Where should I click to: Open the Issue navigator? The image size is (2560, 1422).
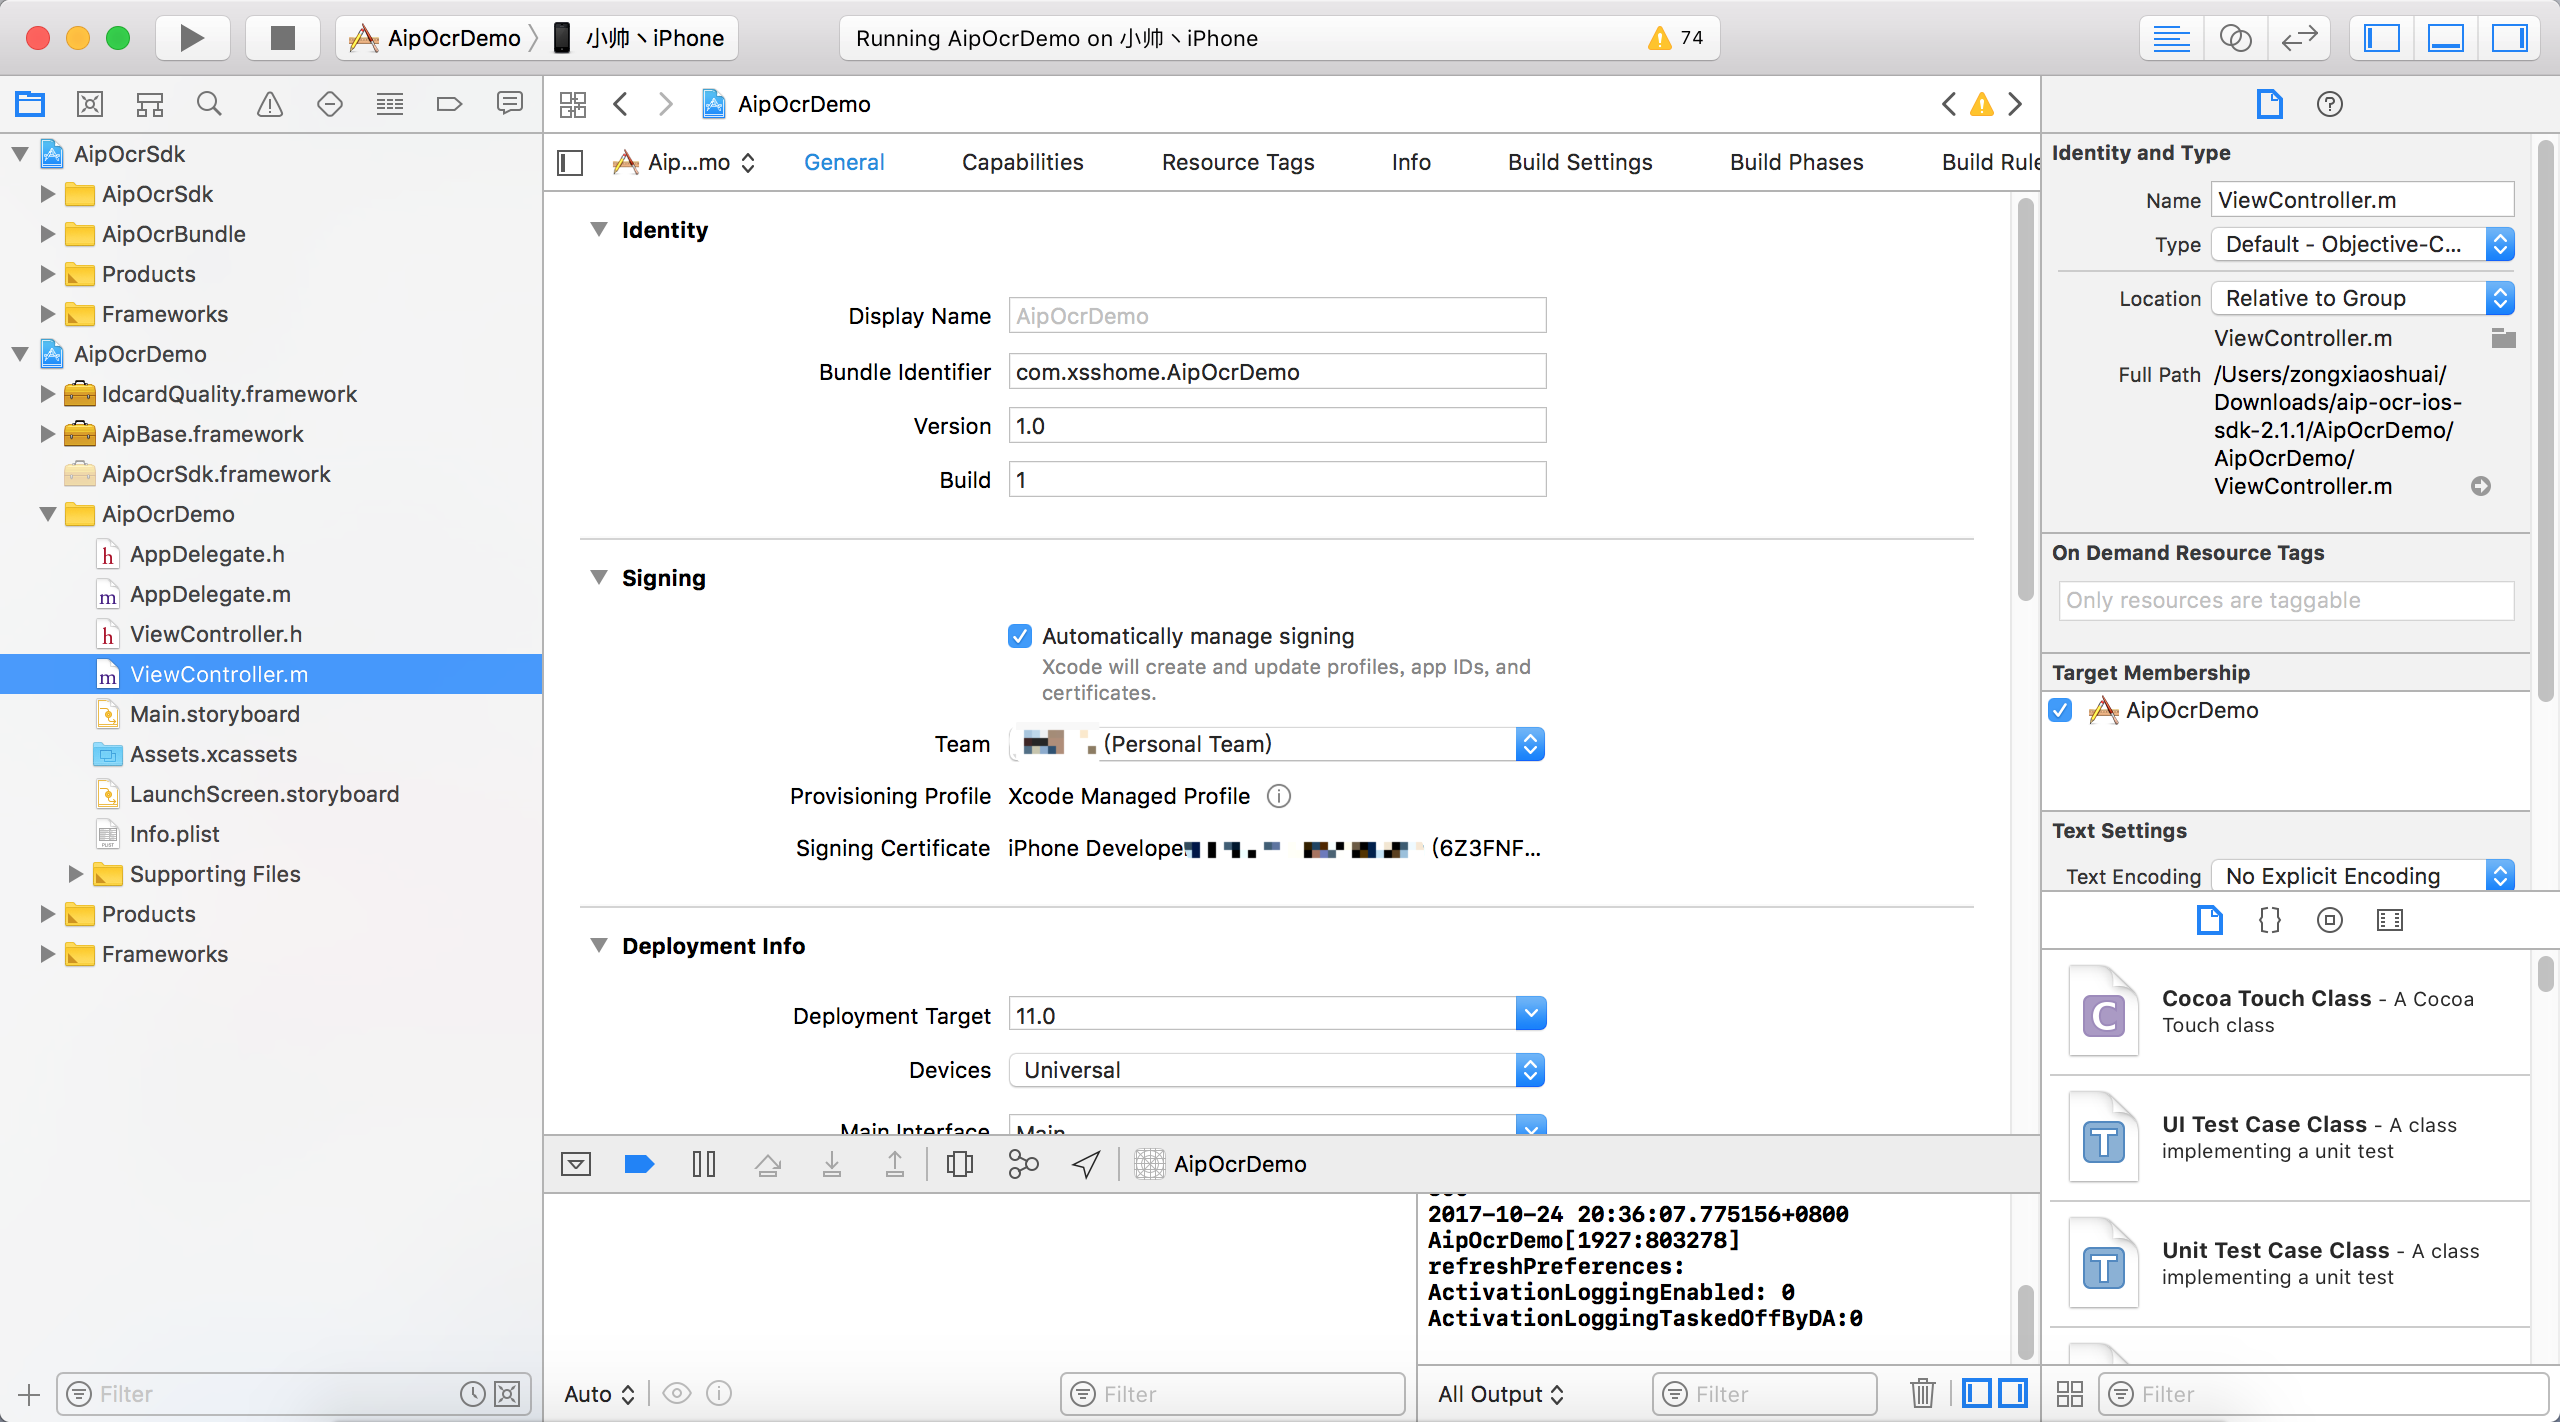[270, 103]
